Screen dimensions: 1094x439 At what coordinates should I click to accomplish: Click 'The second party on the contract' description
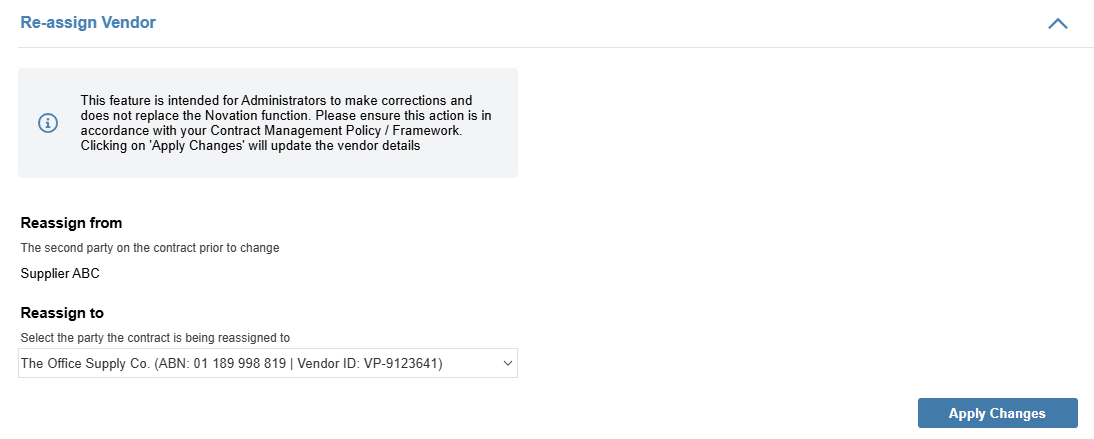(150, 248)
